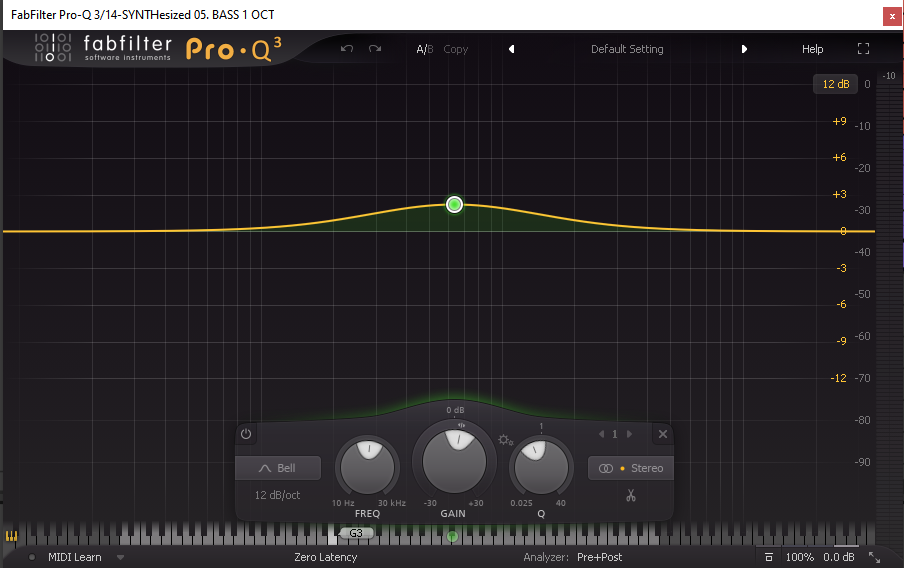Click the Undo arrow icon
The image size is (904, 568).
pyautogui.click(x=347, y=49)
